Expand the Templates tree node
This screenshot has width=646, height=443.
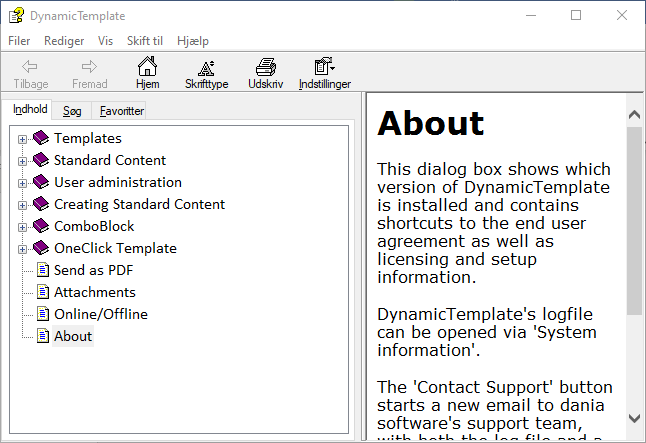tap(22, 139)
